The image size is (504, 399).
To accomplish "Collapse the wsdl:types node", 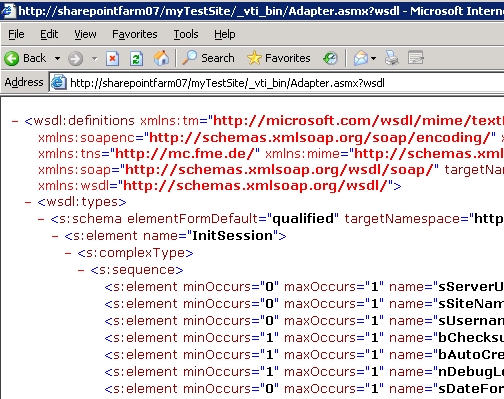I will point(28,202).
